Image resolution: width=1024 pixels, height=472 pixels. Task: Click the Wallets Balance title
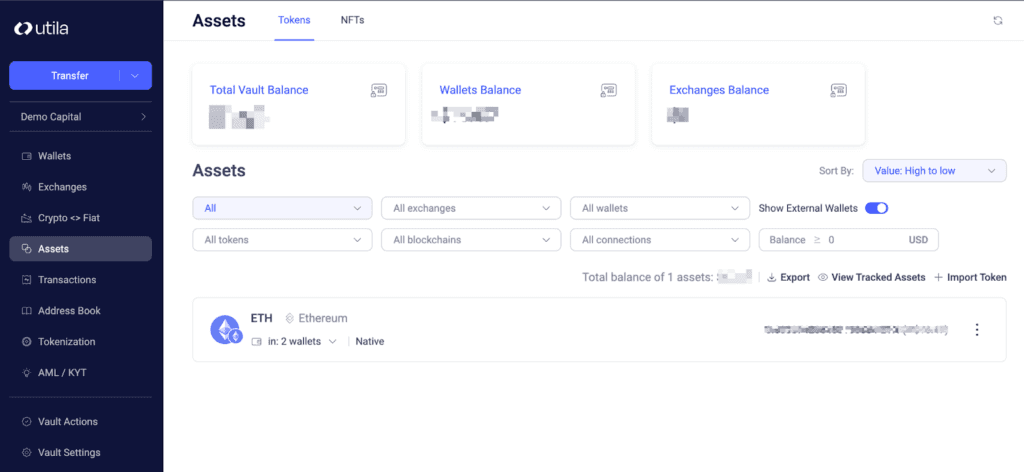(x=480, y=90)
